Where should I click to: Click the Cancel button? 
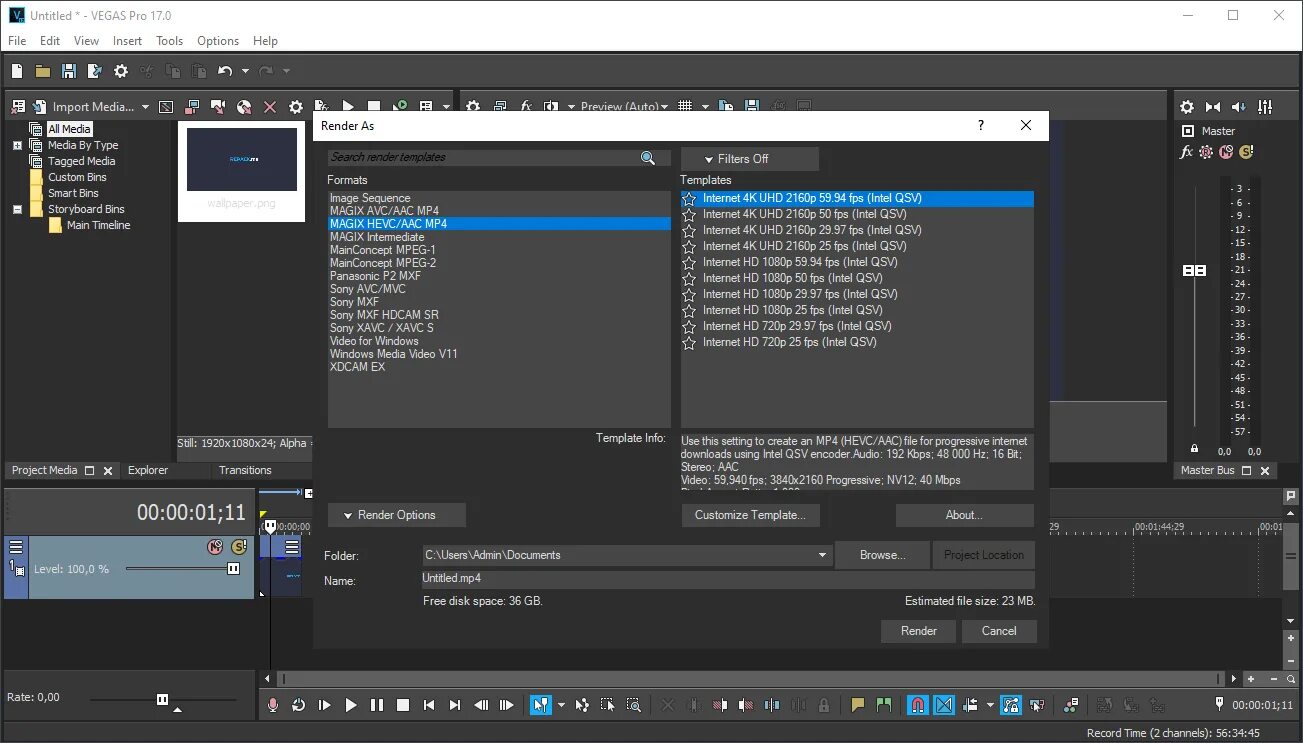coord(999,631)
